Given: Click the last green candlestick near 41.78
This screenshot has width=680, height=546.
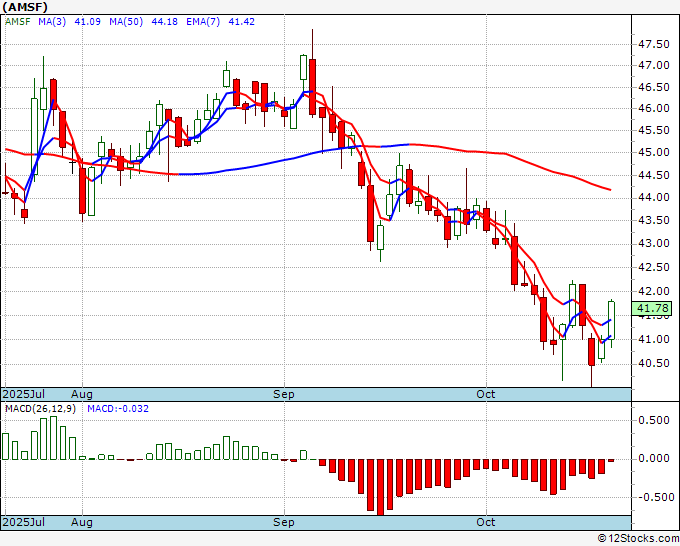Looking at the screenshot, I should (611, 324).
